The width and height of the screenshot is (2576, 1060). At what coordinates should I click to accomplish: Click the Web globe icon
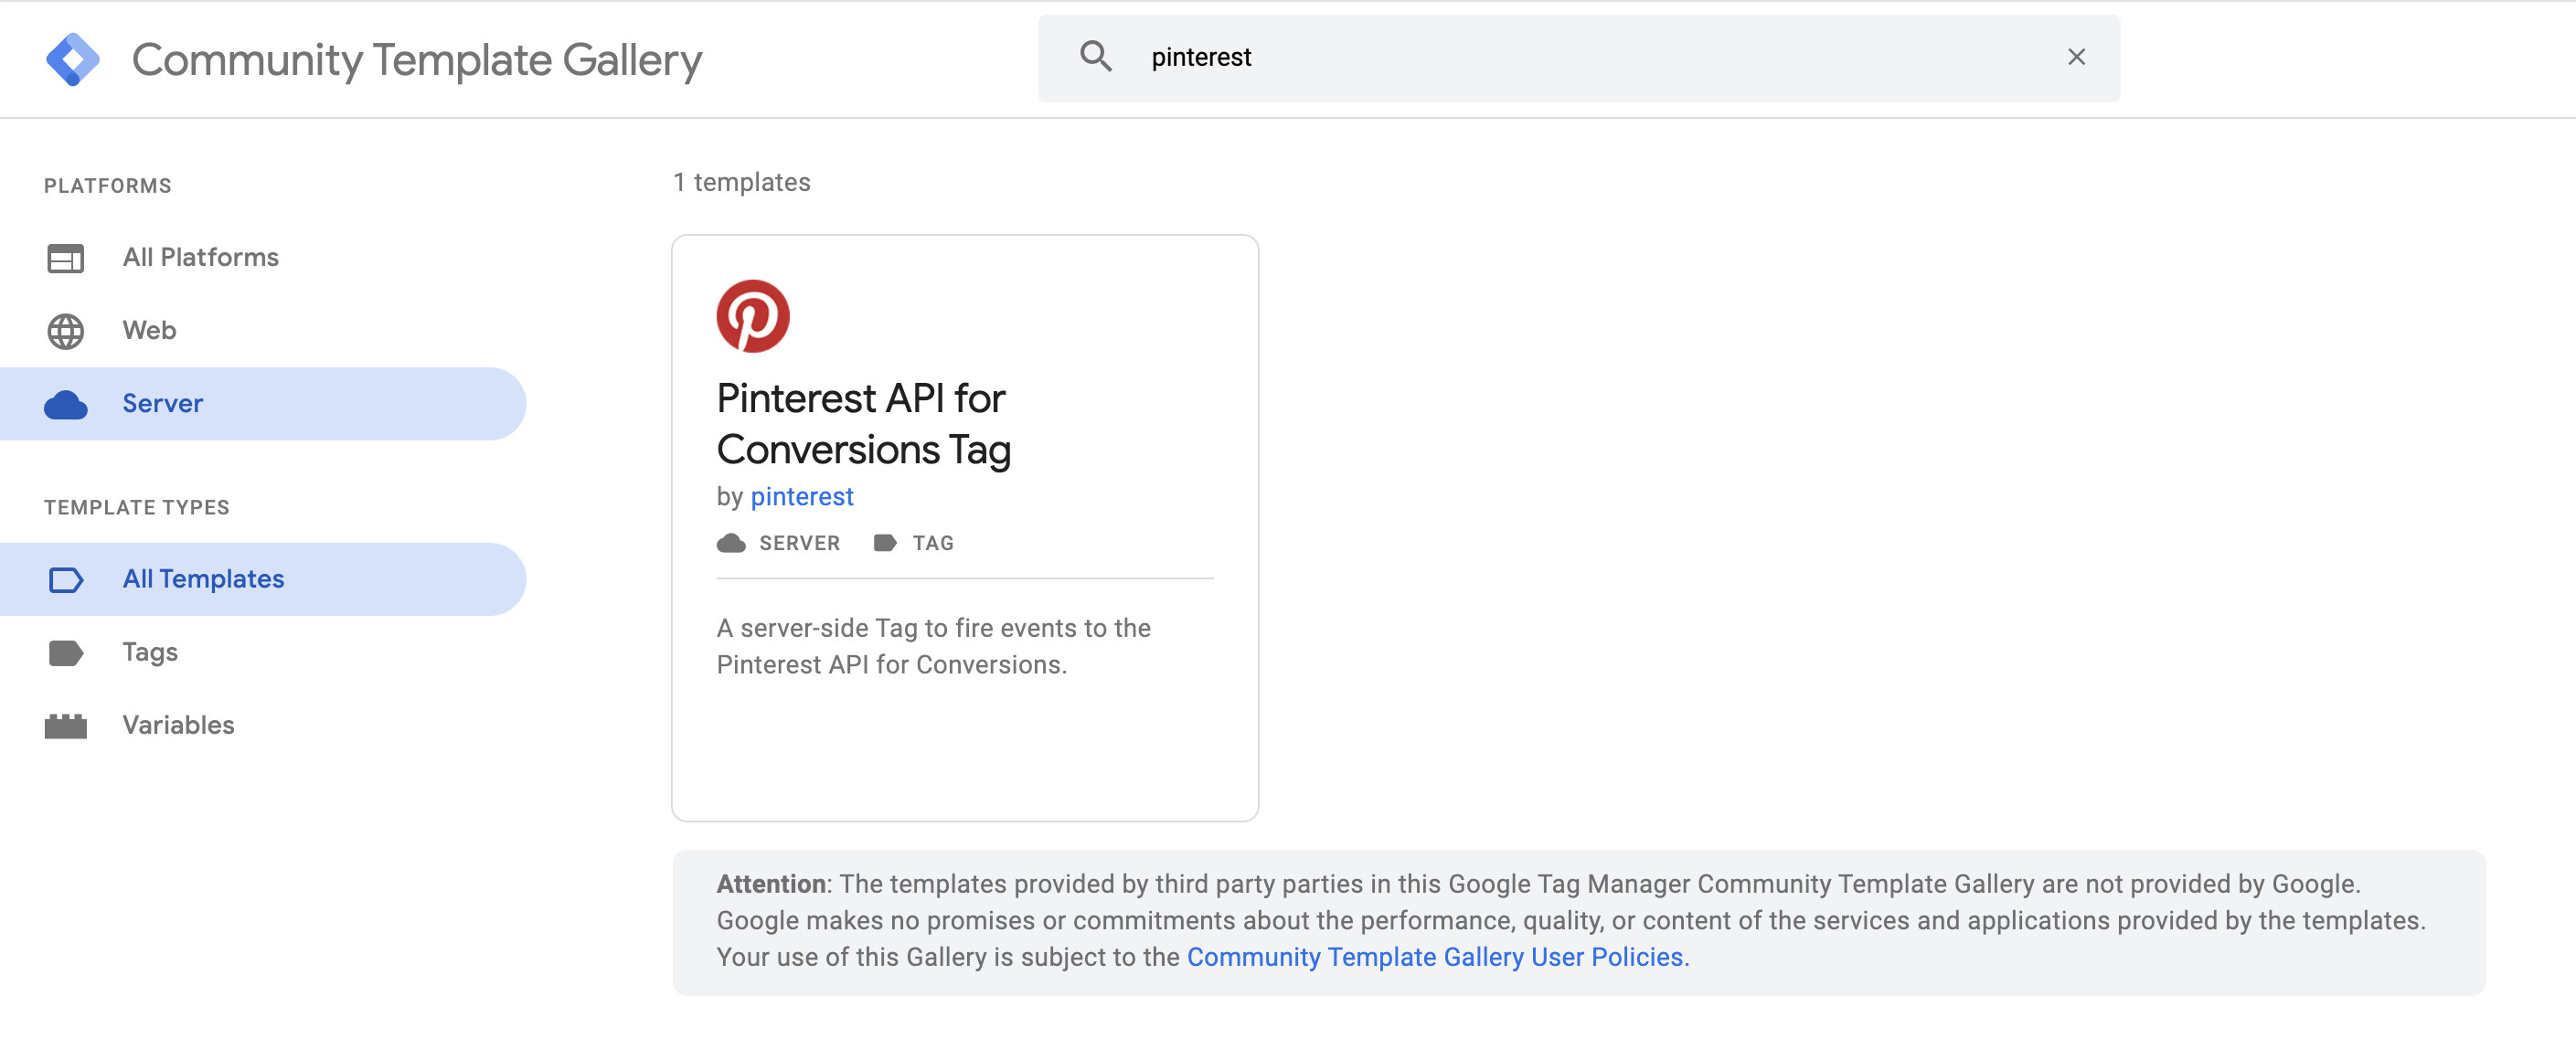tap(65, 331)
